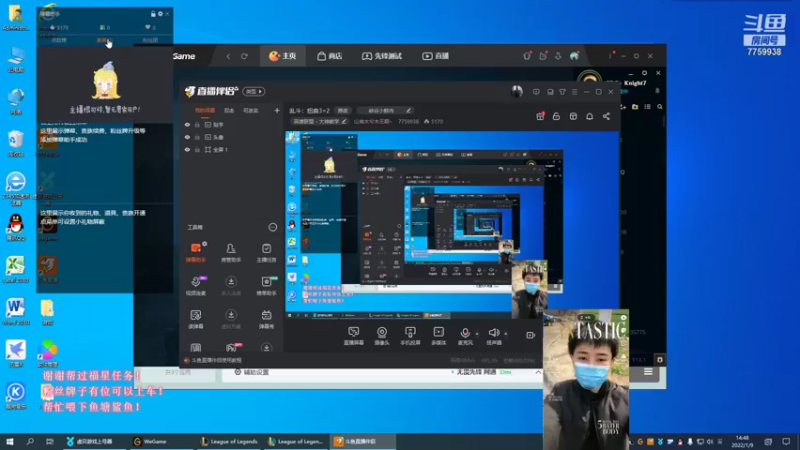This screenshot has height=450, width=800.
Task: Open WeGame 先锋测试 tab
Action: click(382, 56)
